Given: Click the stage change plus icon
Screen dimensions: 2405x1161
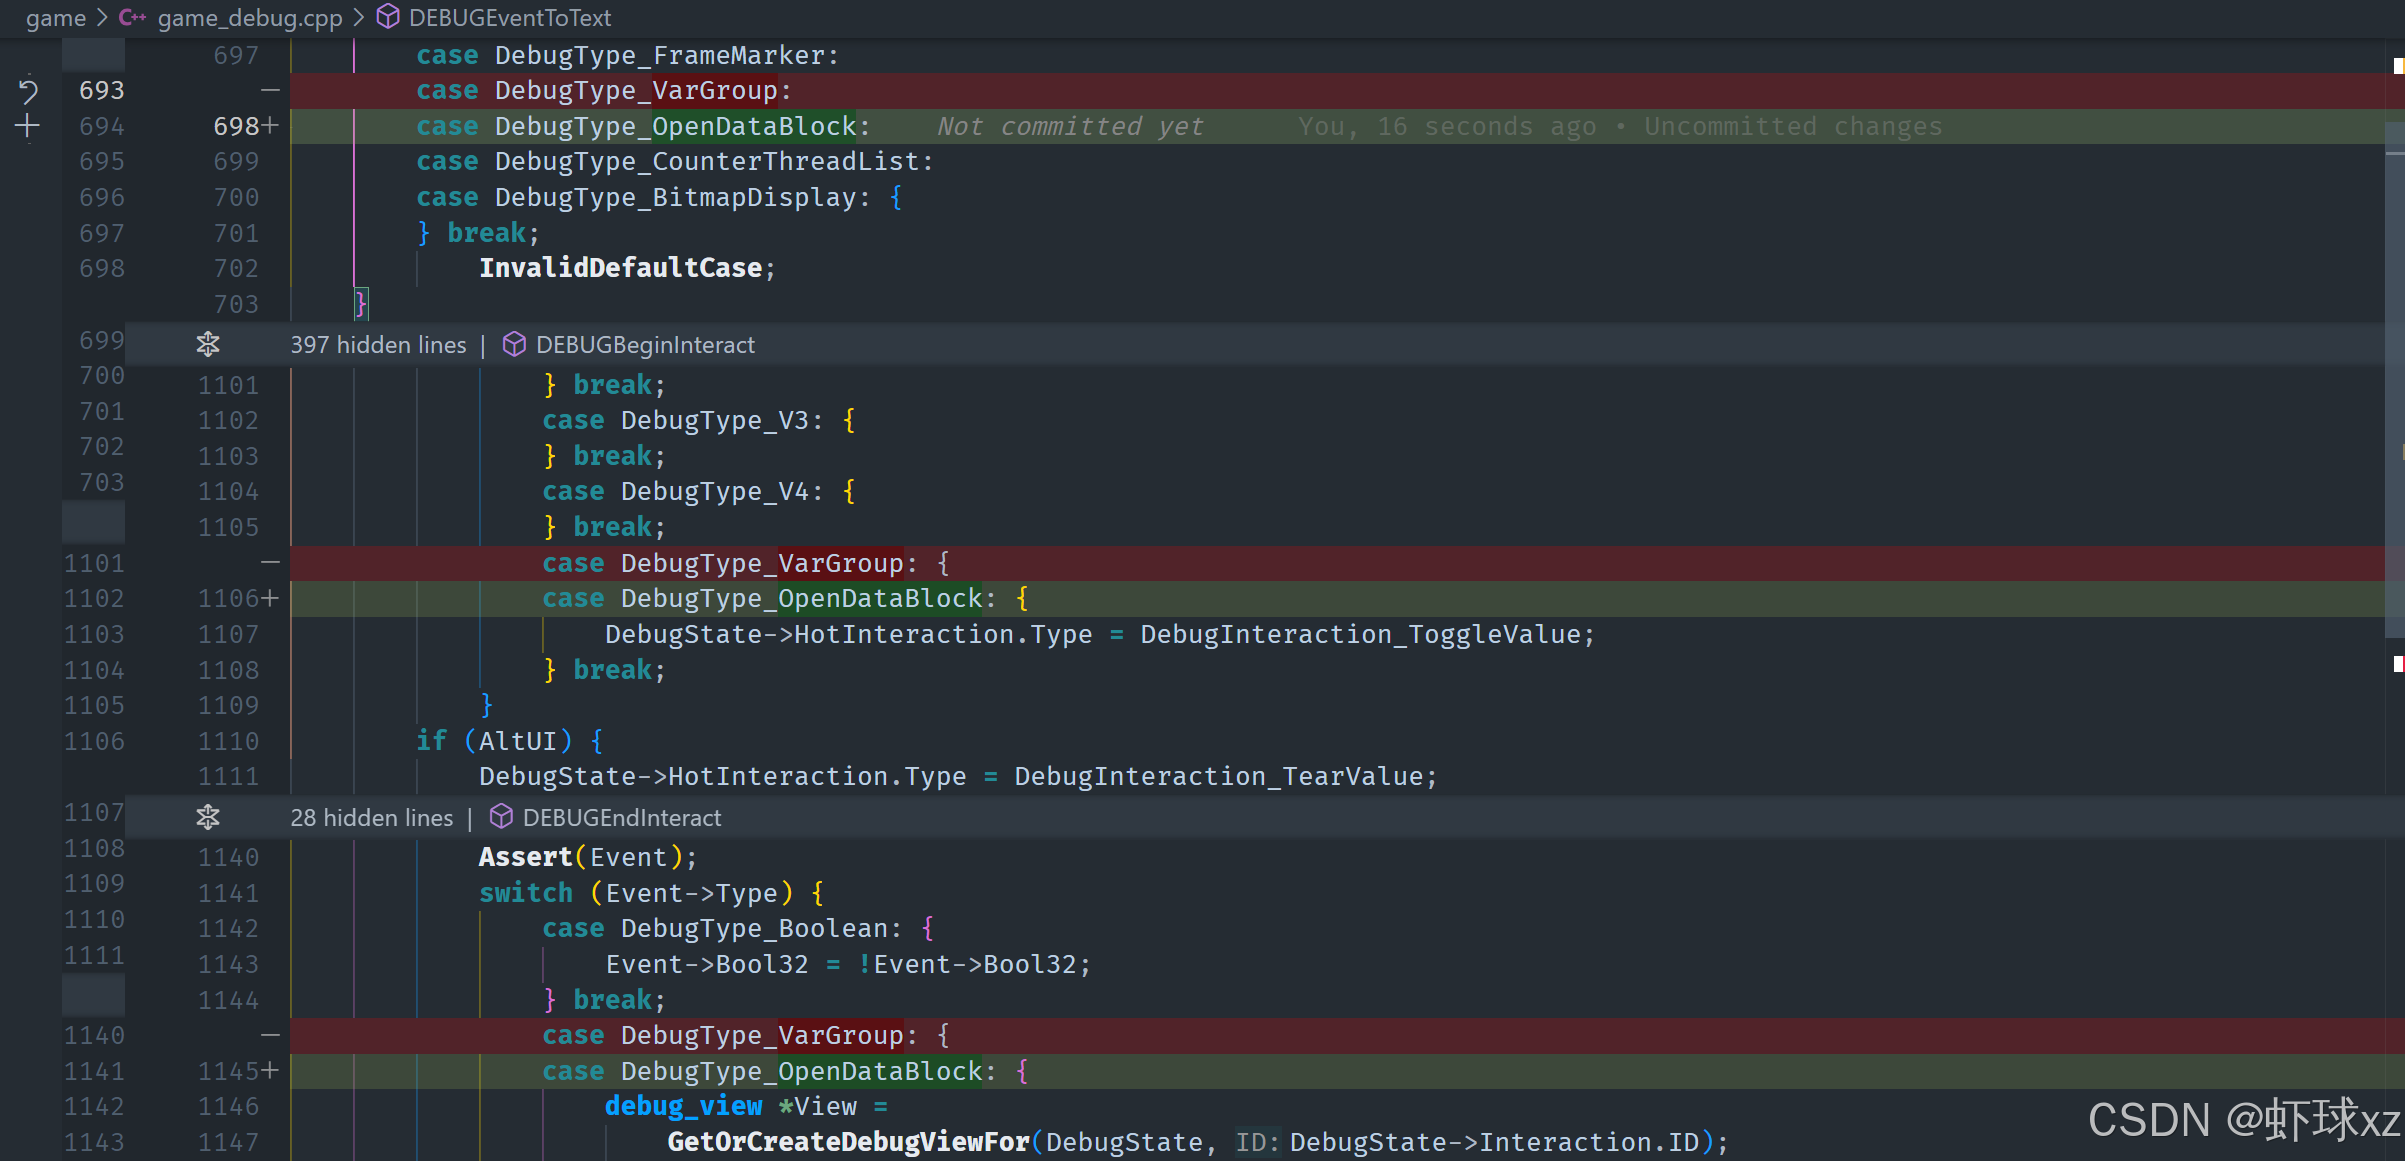Looking at the screenshot, I should [x=28, y=126].
